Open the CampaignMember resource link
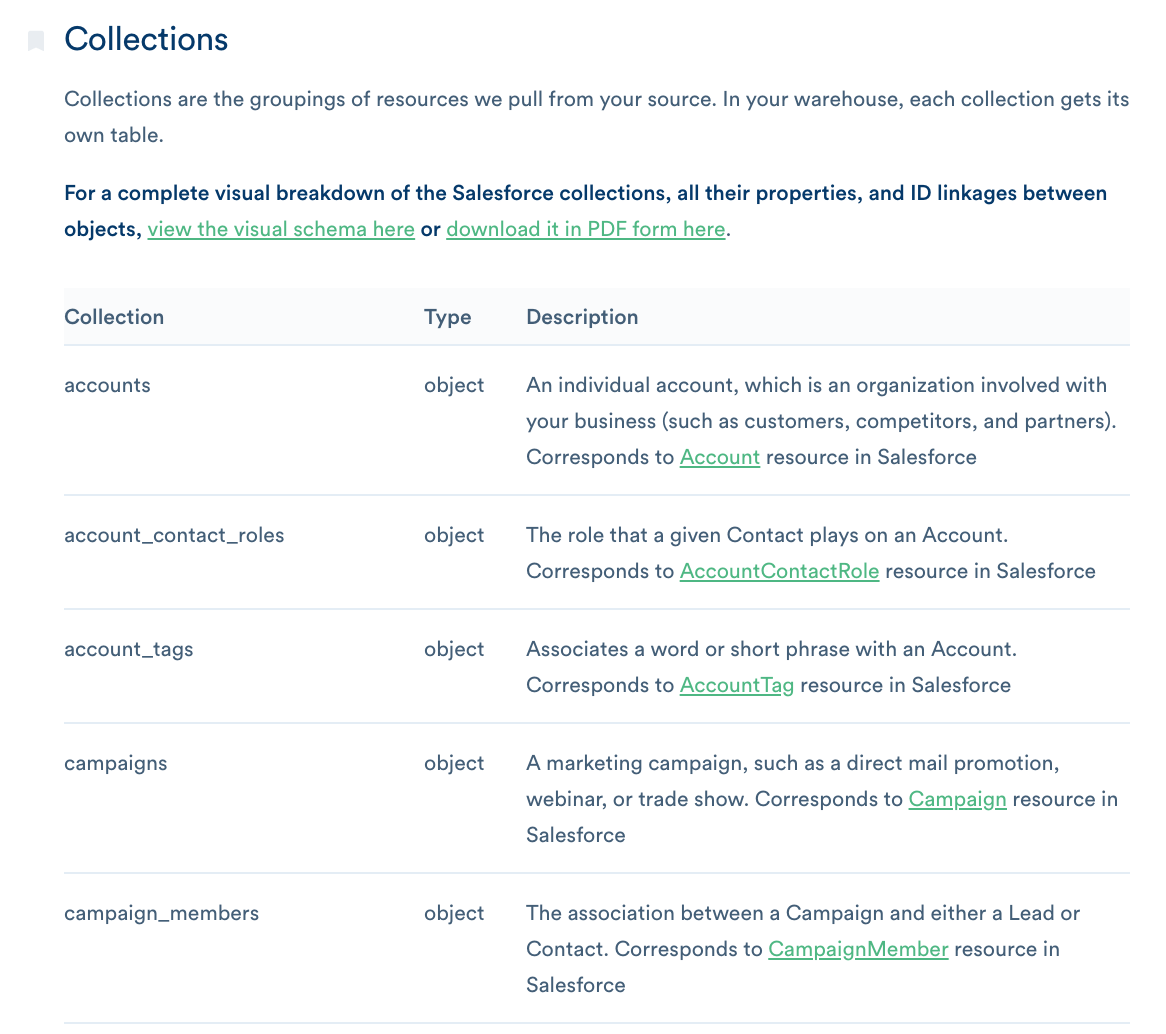The height and width of the screenshot is (1034, 1166). pos(858,949)
